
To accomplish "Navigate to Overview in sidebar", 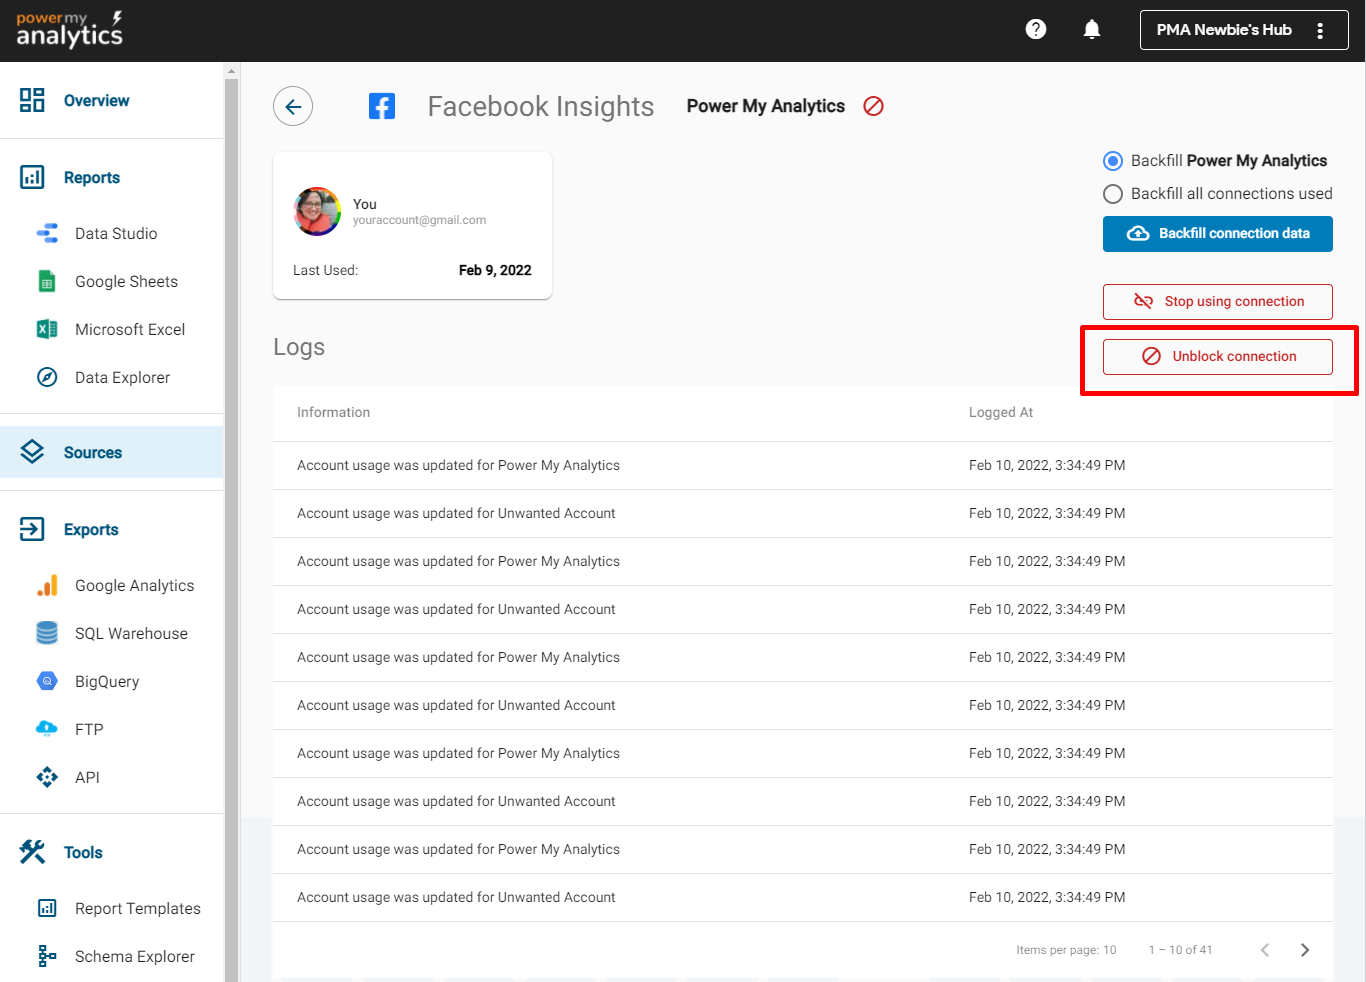I will (x=96, y=101).
